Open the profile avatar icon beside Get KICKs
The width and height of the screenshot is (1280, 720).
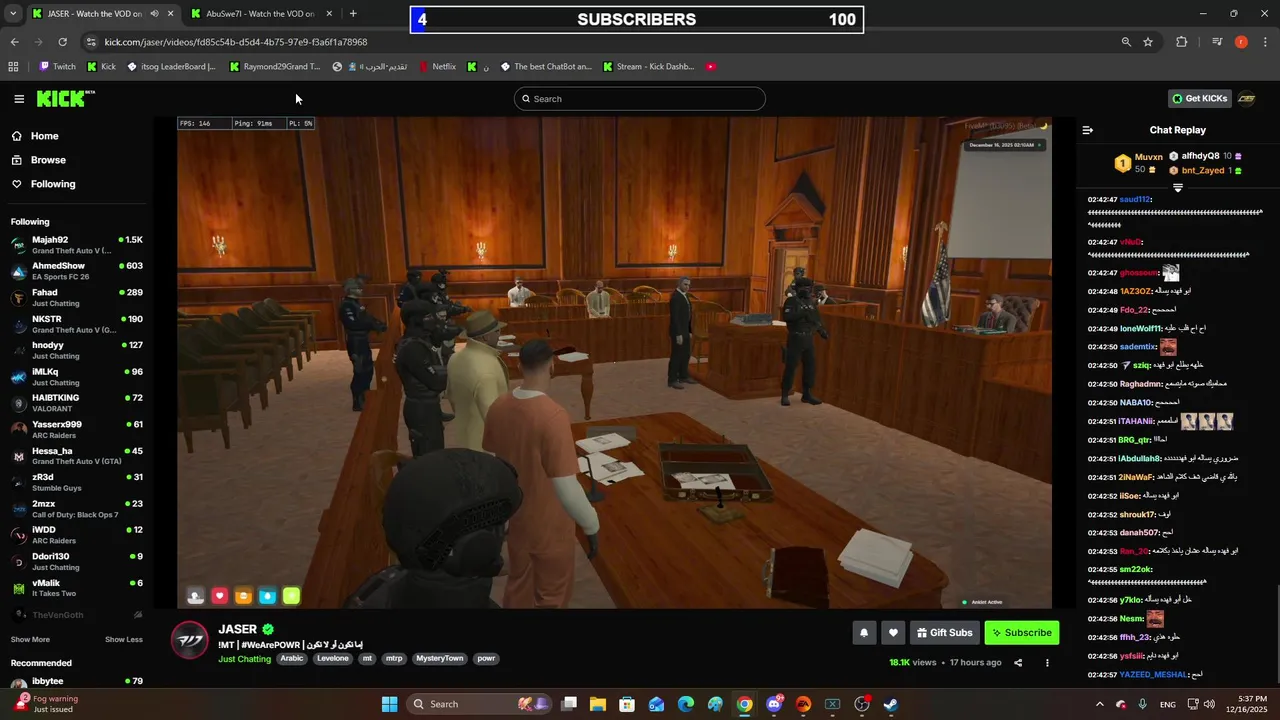click(1247, 99)
